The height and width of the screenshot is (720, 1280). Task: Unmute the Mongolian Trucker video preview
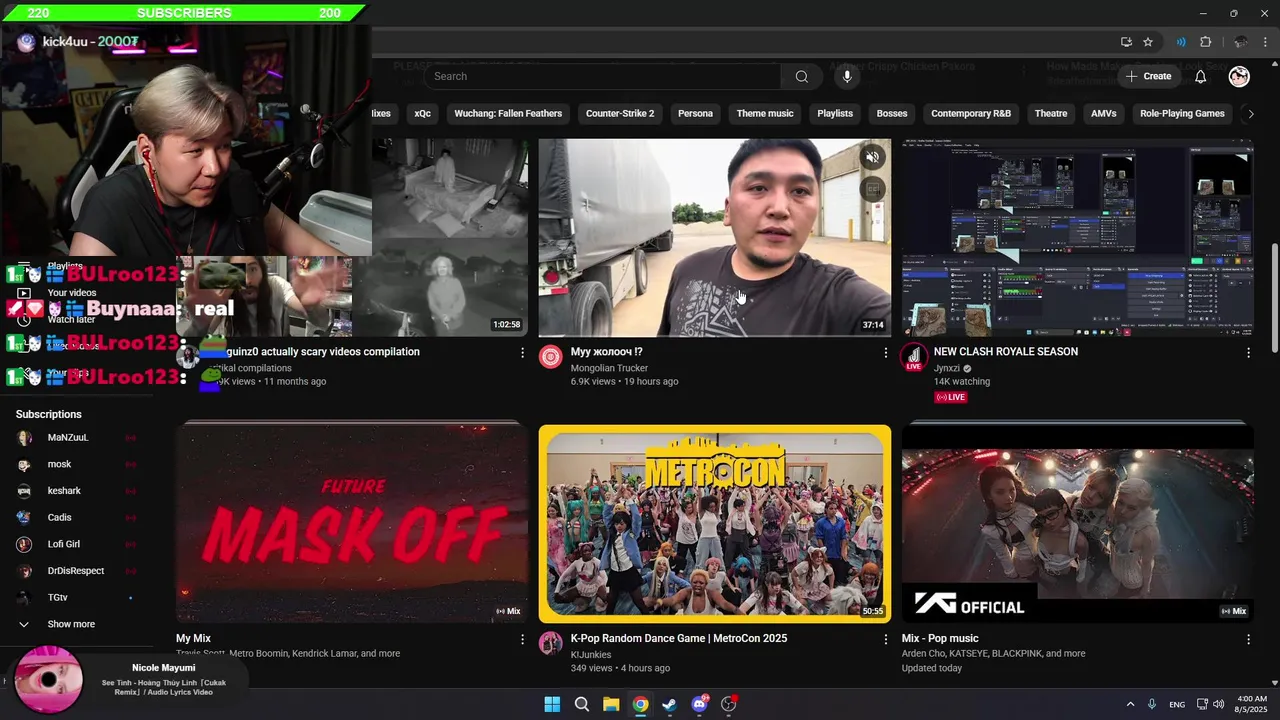tap(872, 157)
